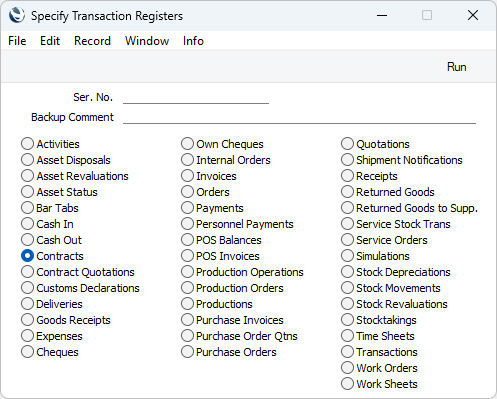
Task: Open the Record menu
Action: click(x=92, y=41)
